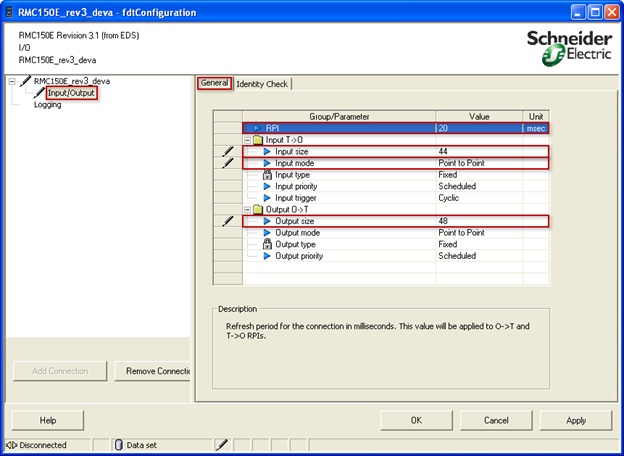Maximize the fdtConfiguration window
This screenshot has height=456, width=624.
[x=595, y=12]
